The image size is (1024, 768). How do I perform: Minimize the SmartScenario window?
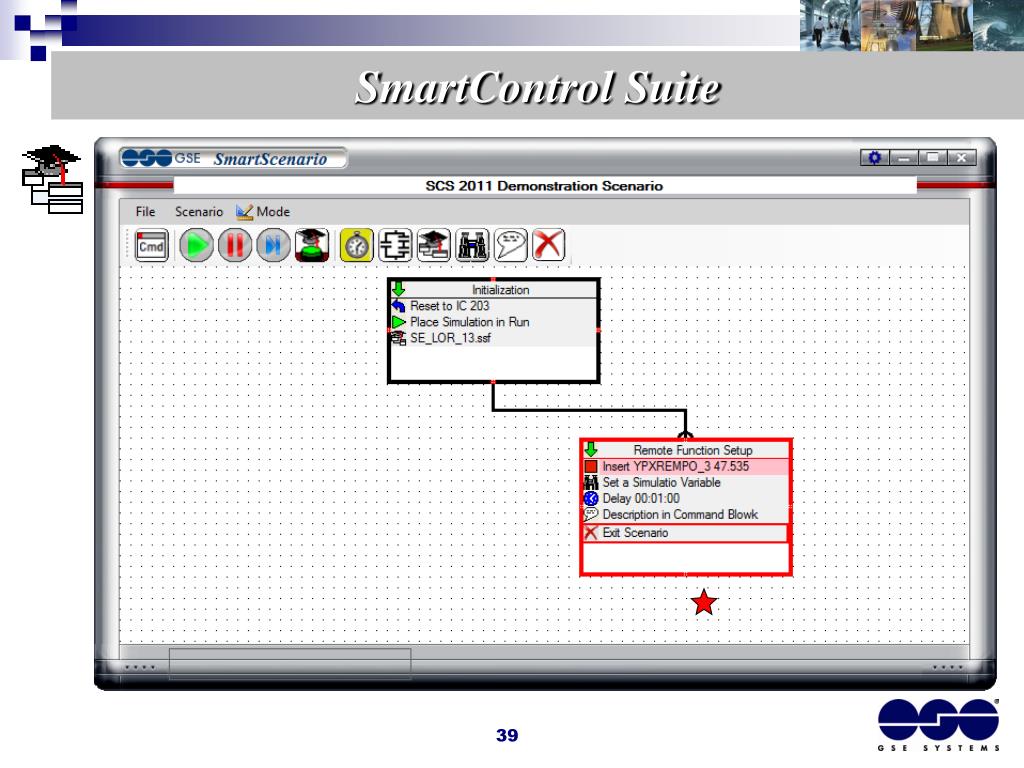pyautogui.click(x=904, y=157)
